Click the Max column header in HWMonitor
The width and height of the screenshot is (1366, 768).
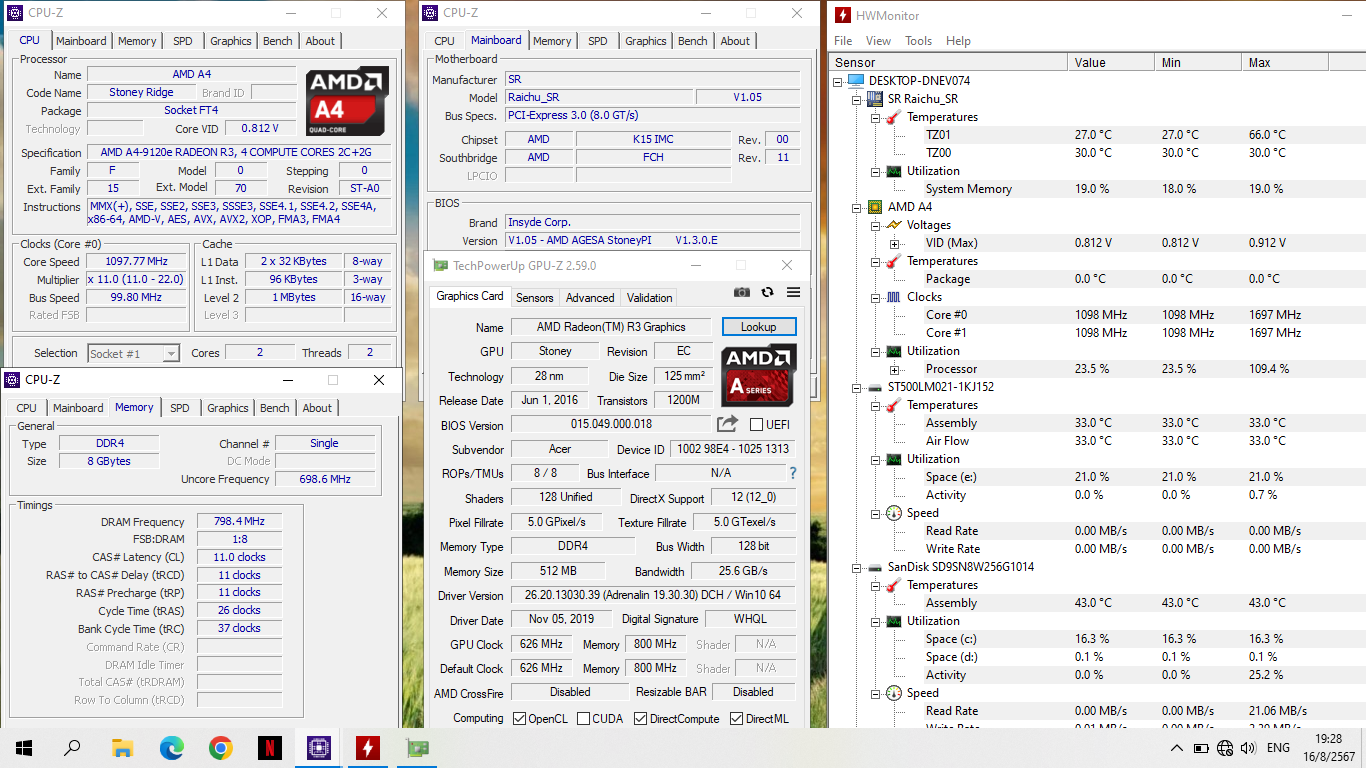coord(1285,62)
